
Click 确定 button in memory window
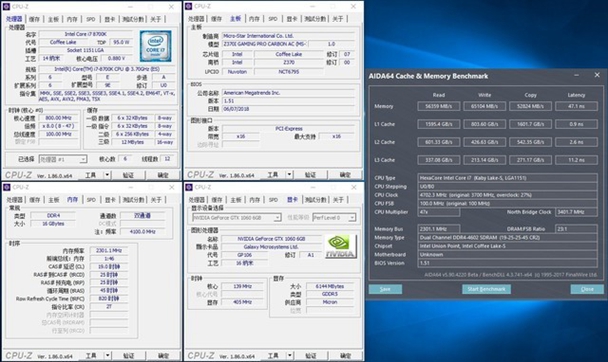coord(163,355)
